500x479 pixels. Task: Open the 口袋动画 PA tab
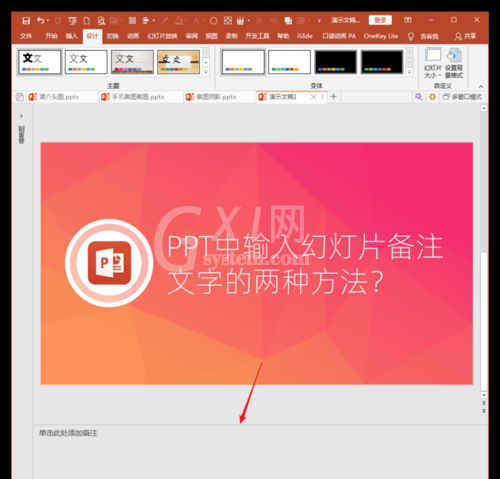click(339, 36)
